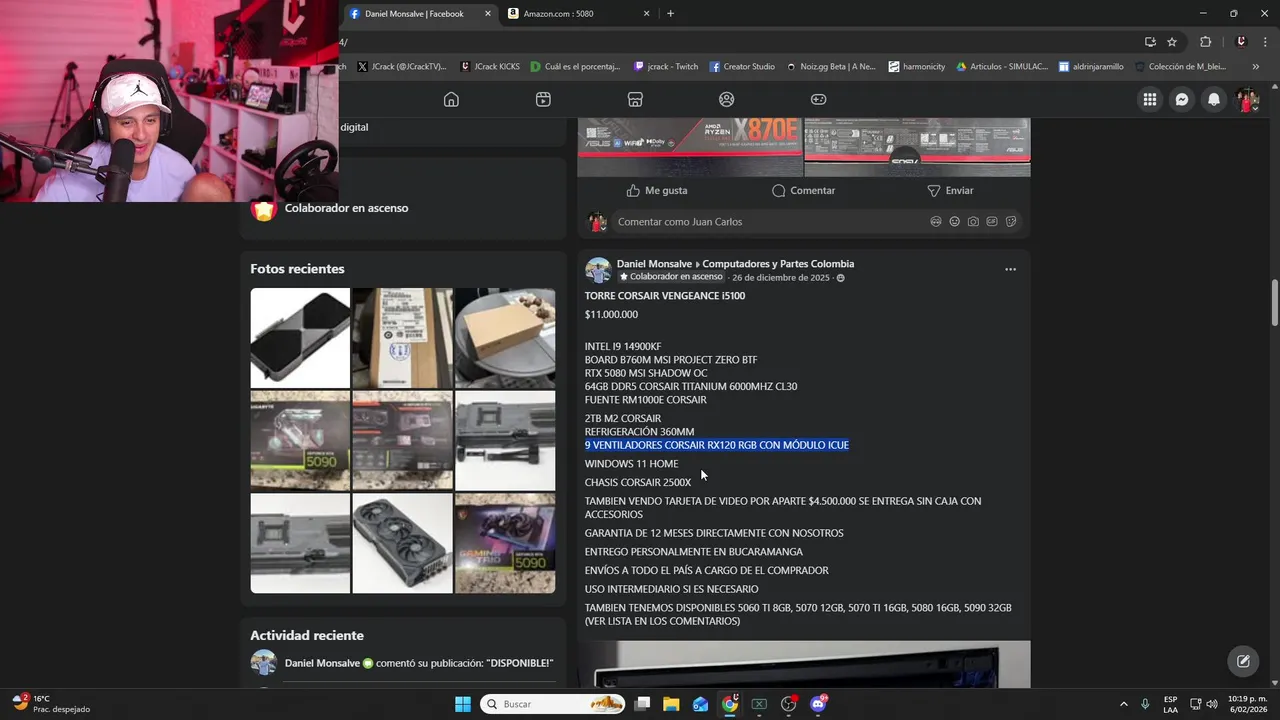Click the Enviar button
Screen dimensions: 1280x720
click(950, 190)
